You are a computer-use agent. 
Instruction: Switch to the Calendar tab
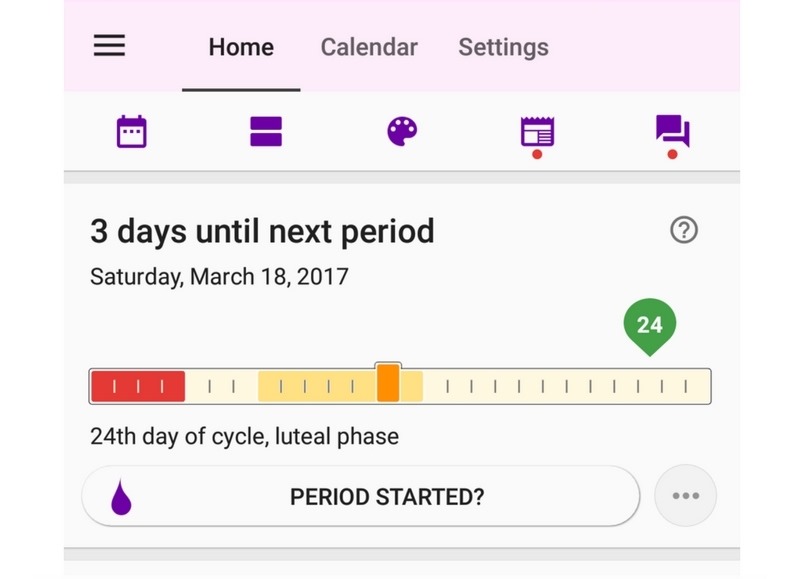[x=369, y=47]
